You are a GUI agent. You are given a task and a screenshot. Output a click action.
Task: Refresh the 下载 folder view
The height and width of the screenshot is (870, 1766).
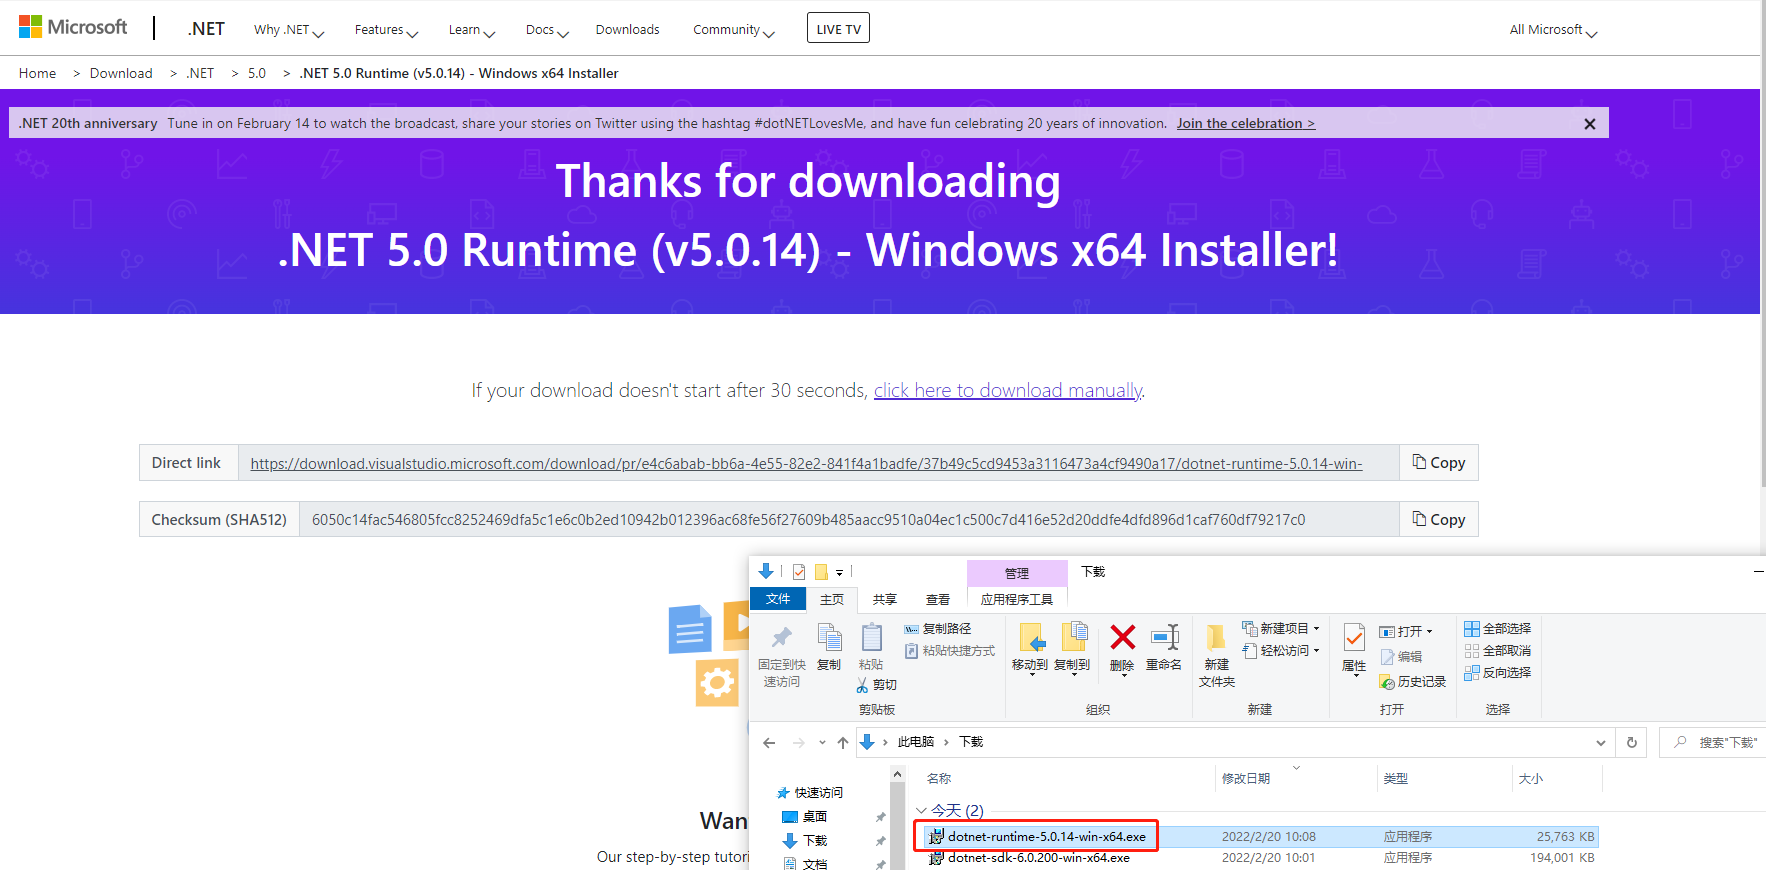[x=1632, y=742]
